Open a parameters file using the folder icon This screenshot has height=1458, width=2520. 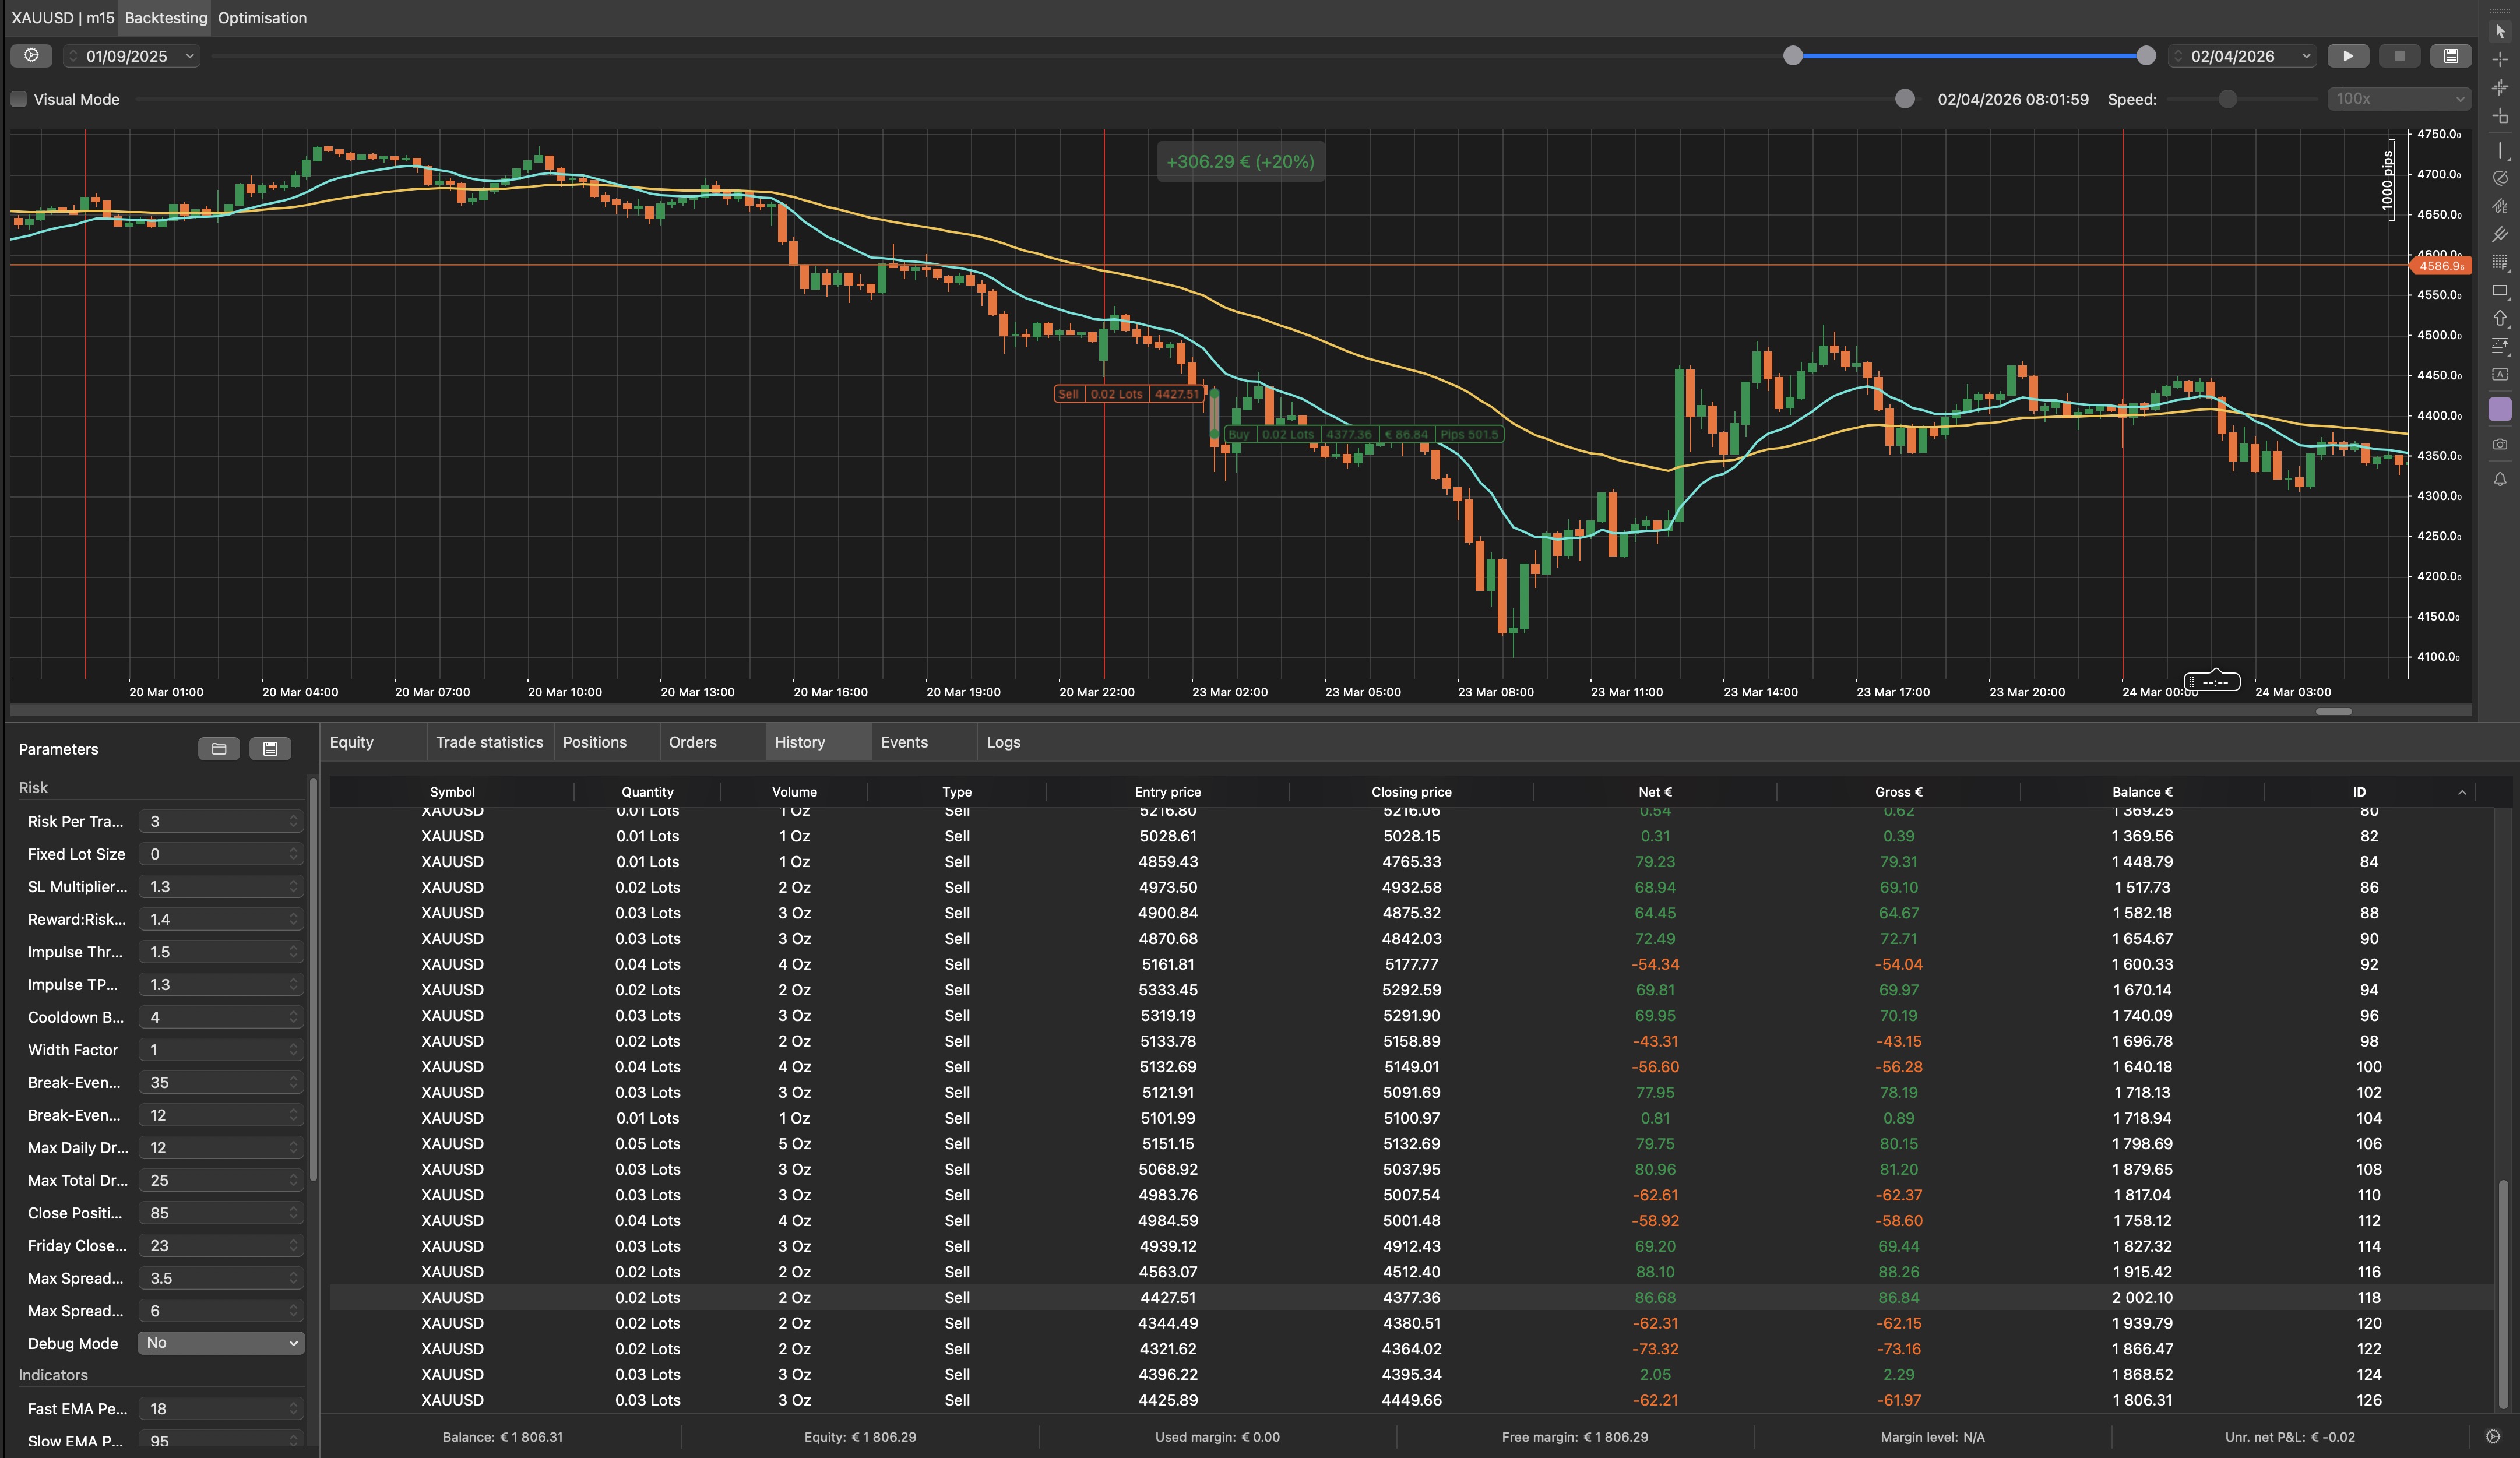point(218,749)
